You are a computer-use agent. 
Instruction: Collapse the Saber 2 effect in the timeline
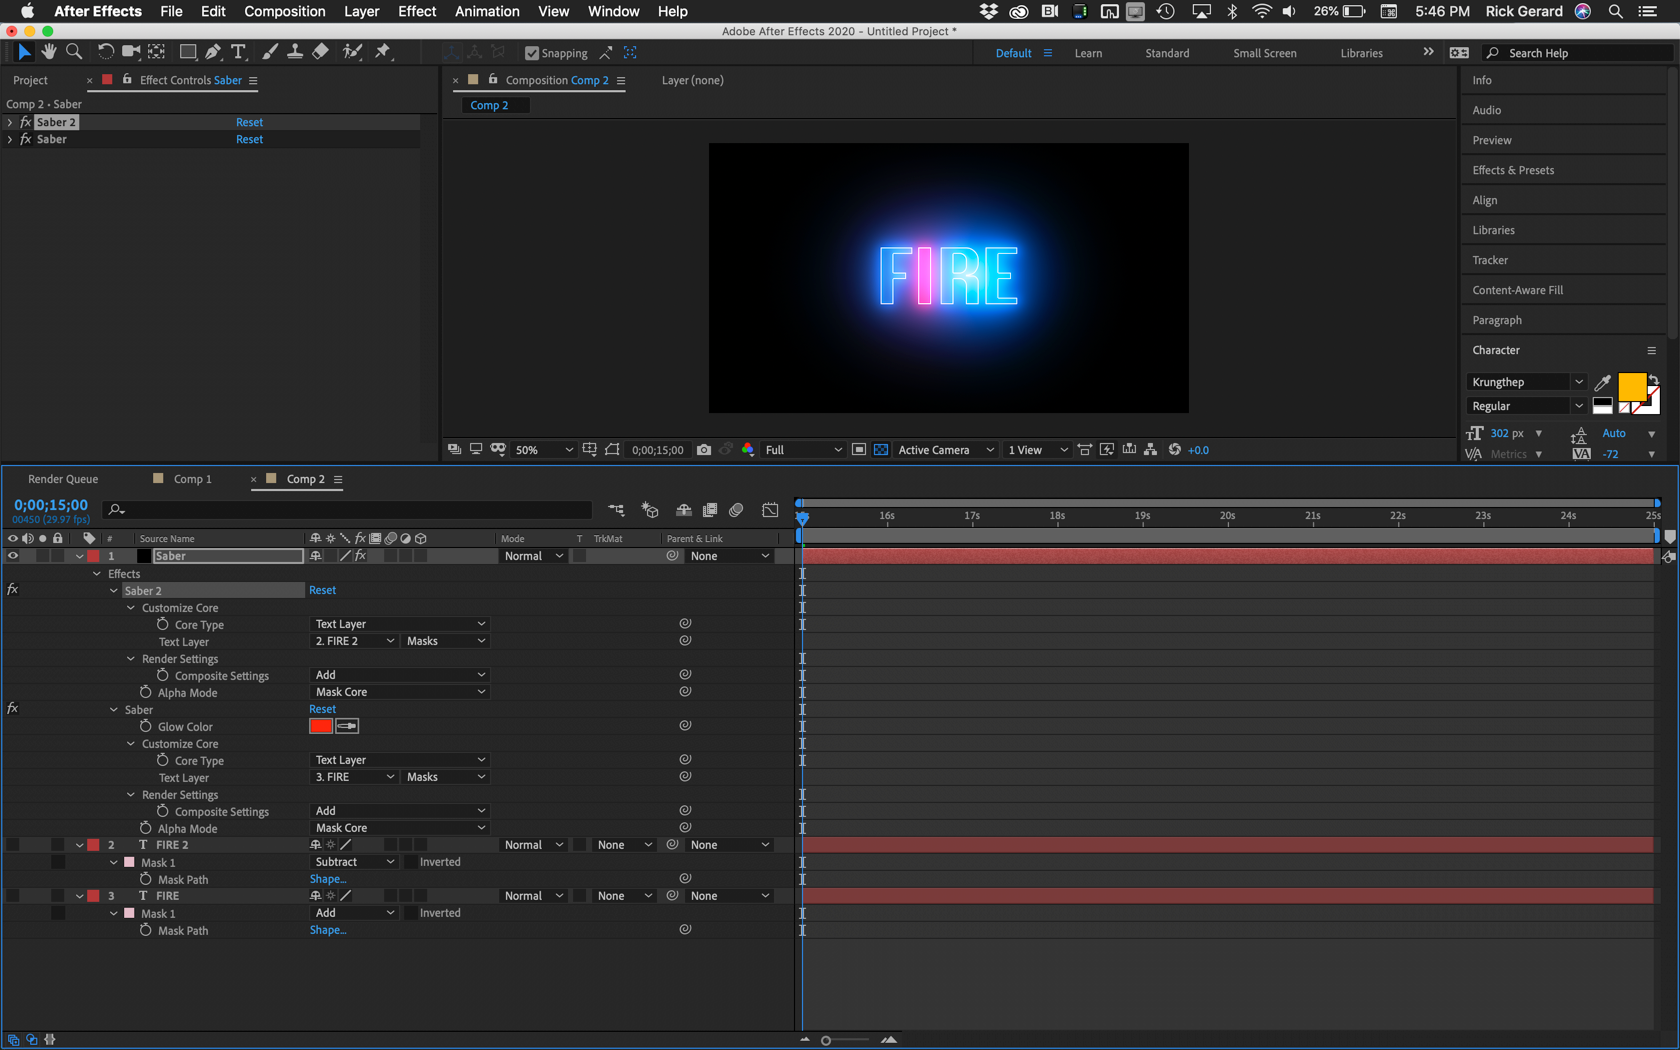[x=113, y=590]
